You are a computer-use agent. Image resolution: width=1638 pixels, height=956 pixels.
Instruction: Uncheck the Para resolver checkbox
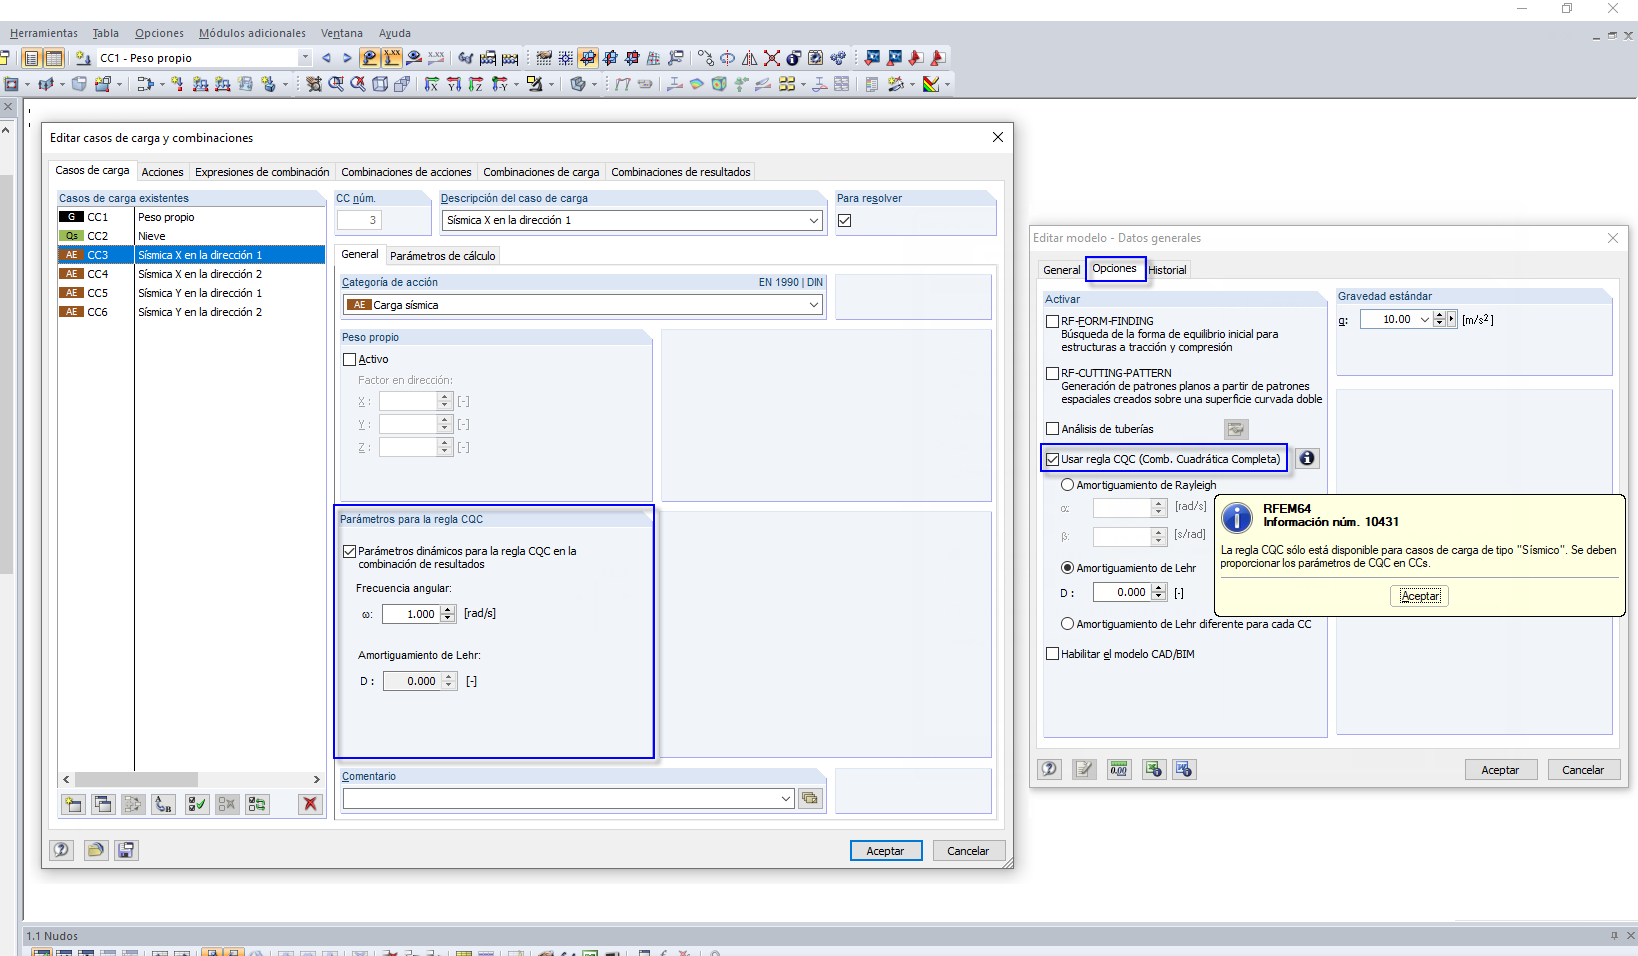[x=845, y=220]
